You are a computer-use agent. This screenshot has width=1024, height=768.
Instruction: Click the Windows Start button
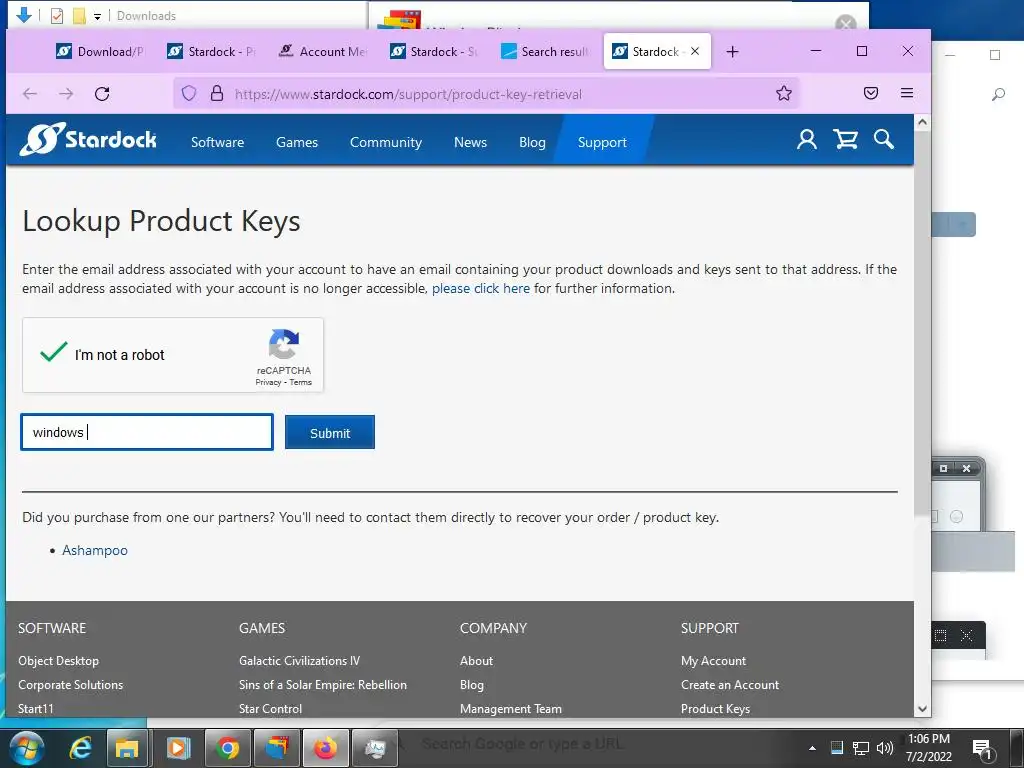27,748
